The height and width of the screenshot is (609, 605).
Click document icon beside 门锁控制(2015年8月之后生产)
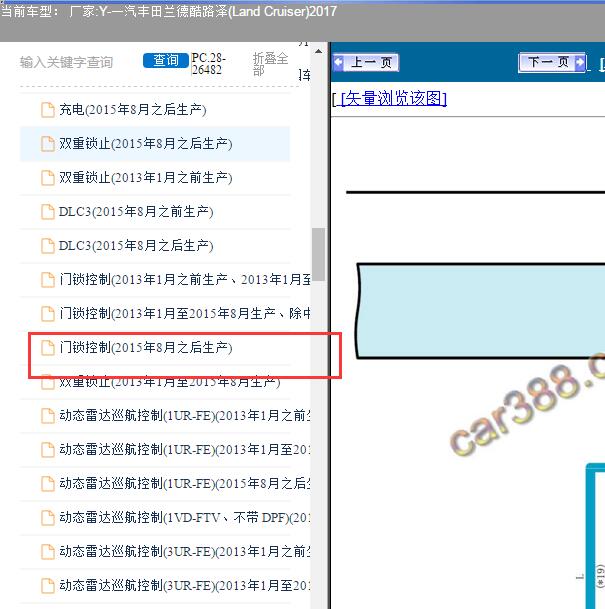pos(48,348)
